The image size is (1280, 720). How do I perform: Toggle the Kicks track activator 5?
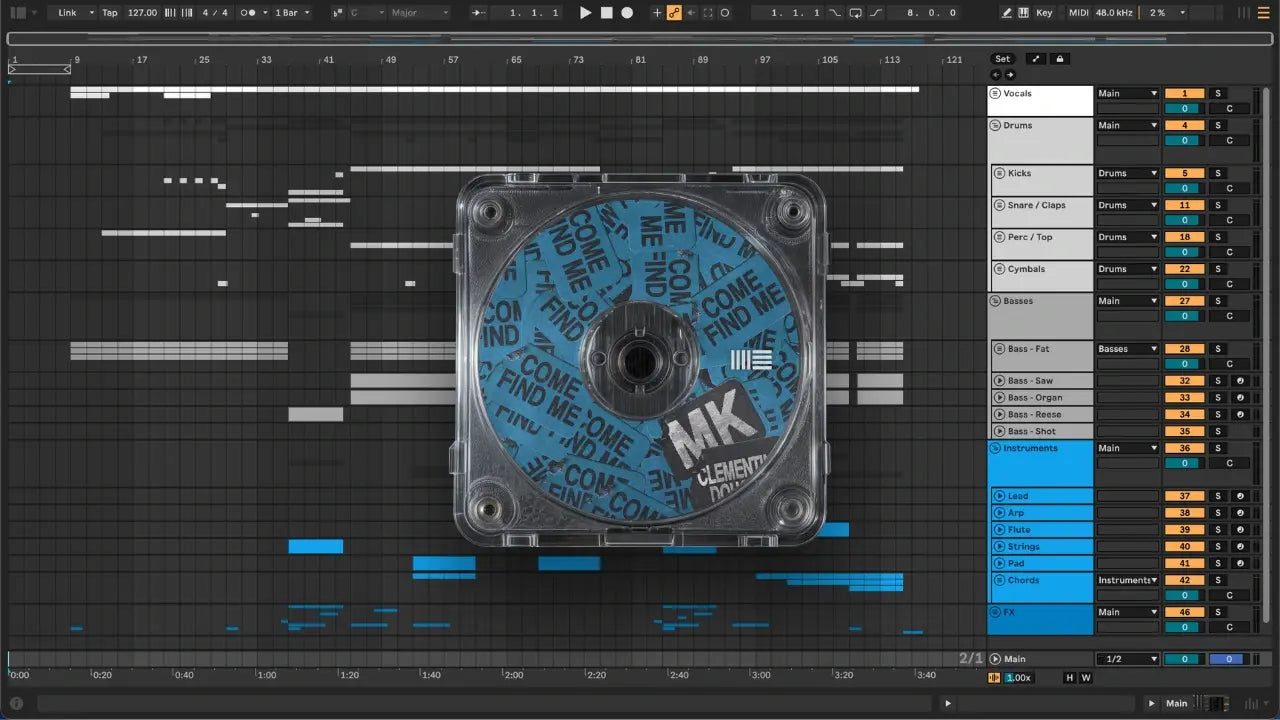click(x=1185, y=173)
